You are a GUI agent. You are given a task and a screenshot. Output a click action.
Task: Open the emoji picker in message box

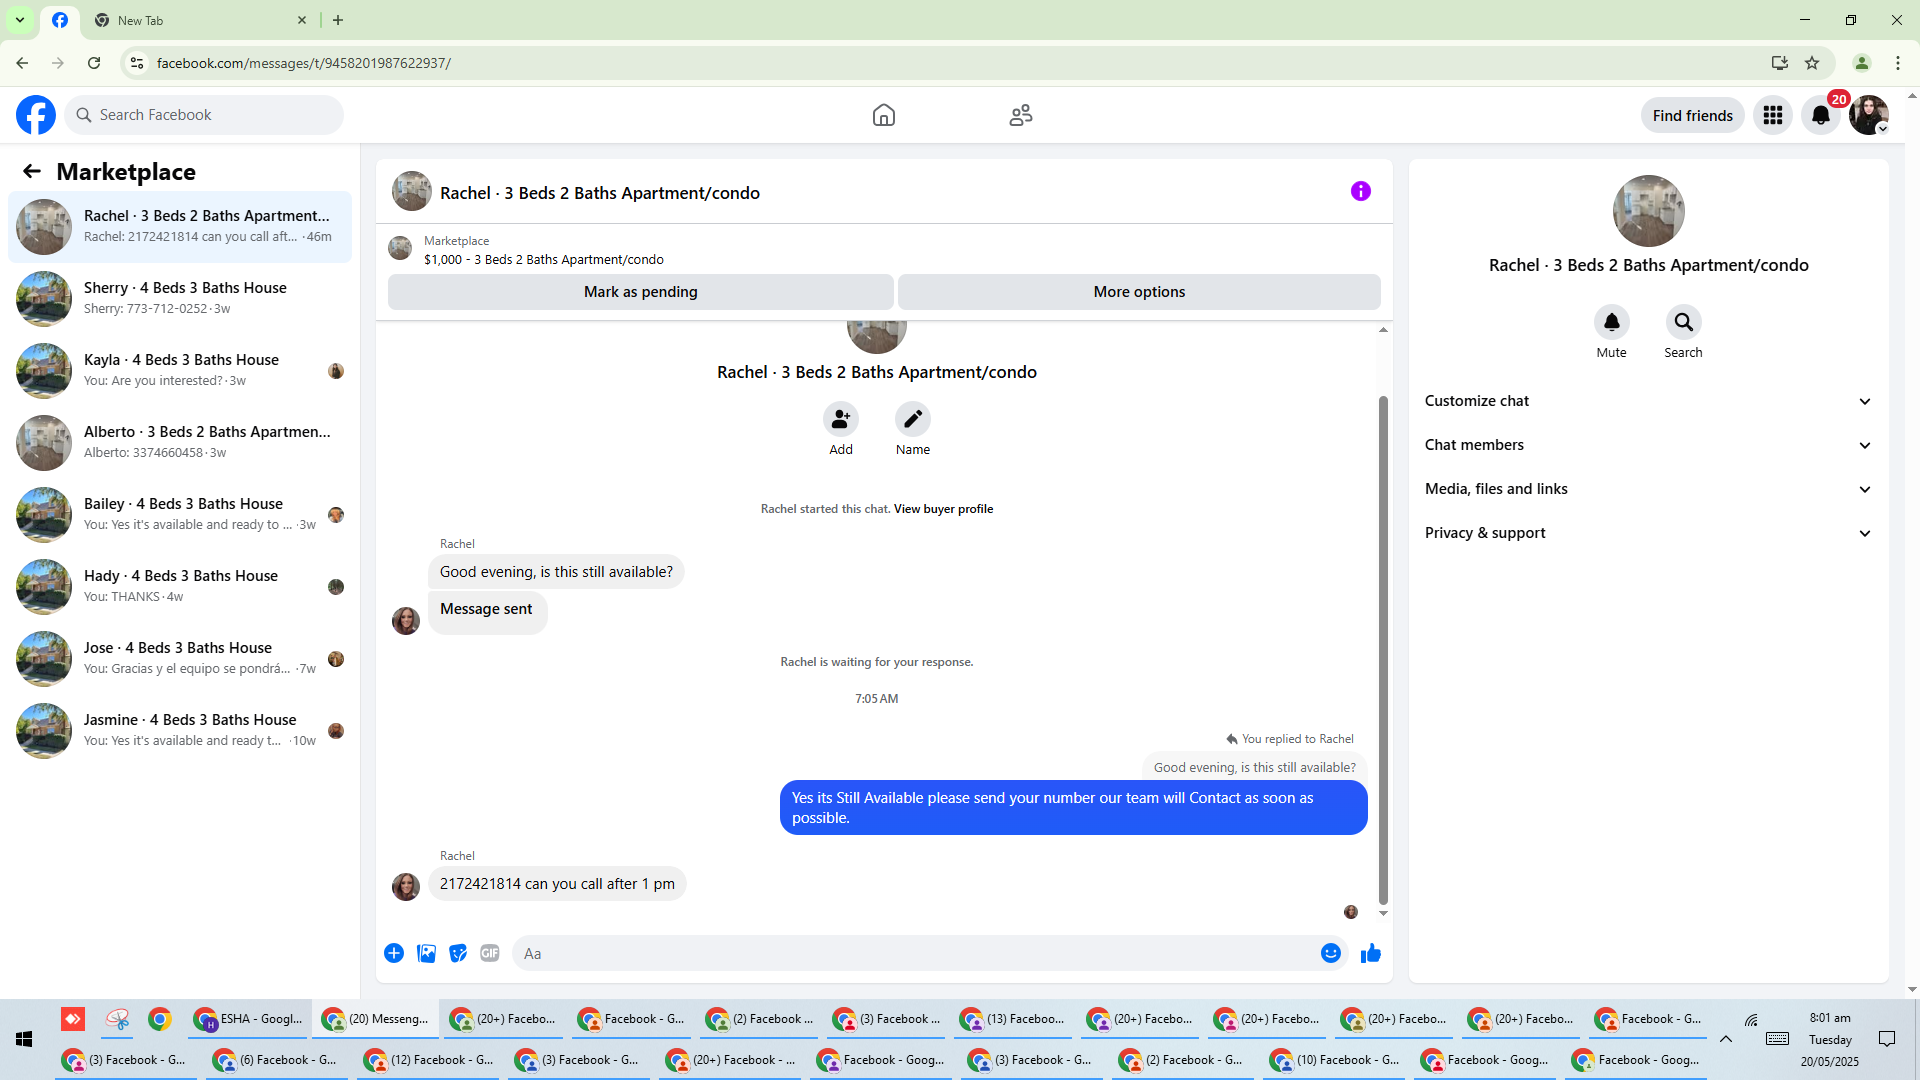(x=1330, y=953)
